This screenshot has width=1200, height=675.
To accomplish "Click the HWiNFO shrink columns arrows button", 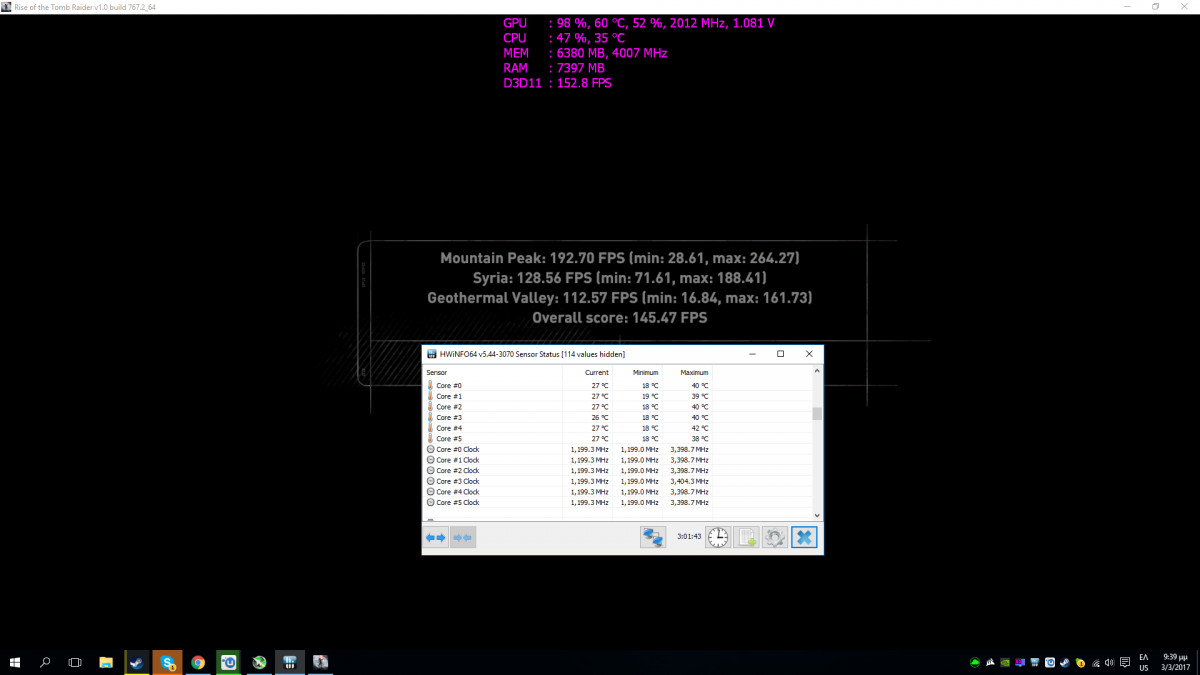I will click(462, 537).
